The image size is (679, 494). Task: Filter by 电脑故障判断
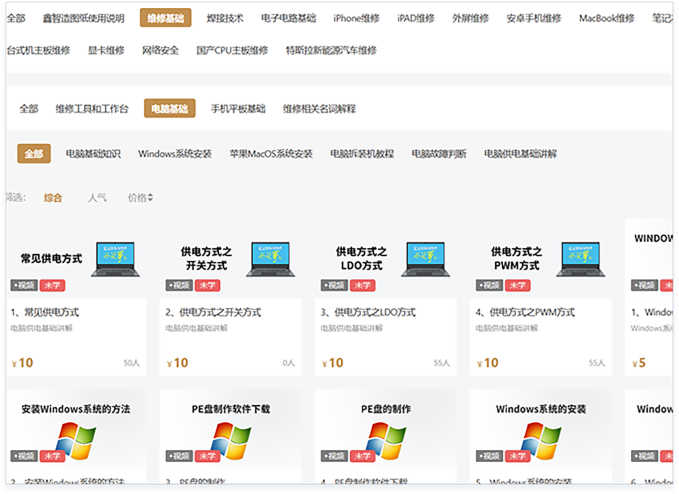(x=439, y=154)
